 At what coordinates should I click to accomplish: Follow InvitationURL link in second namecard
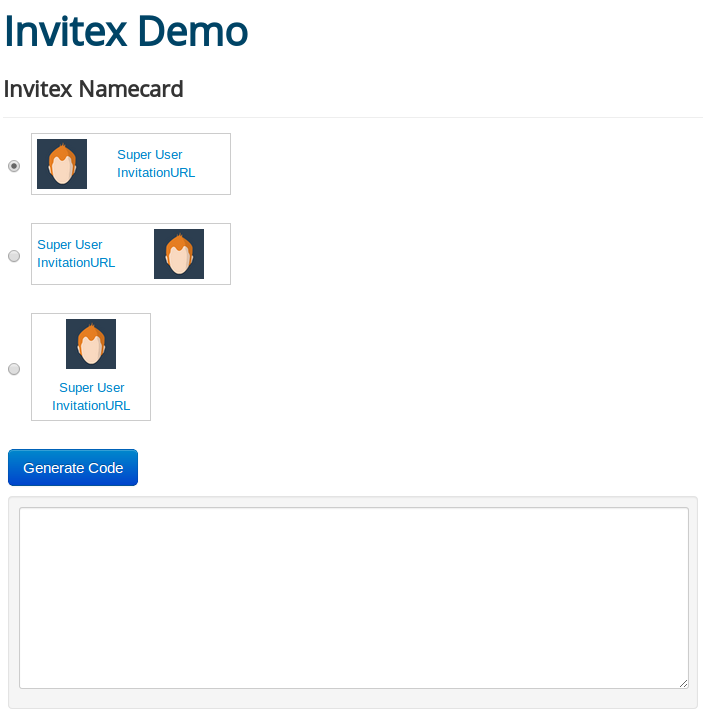point(76,263)
